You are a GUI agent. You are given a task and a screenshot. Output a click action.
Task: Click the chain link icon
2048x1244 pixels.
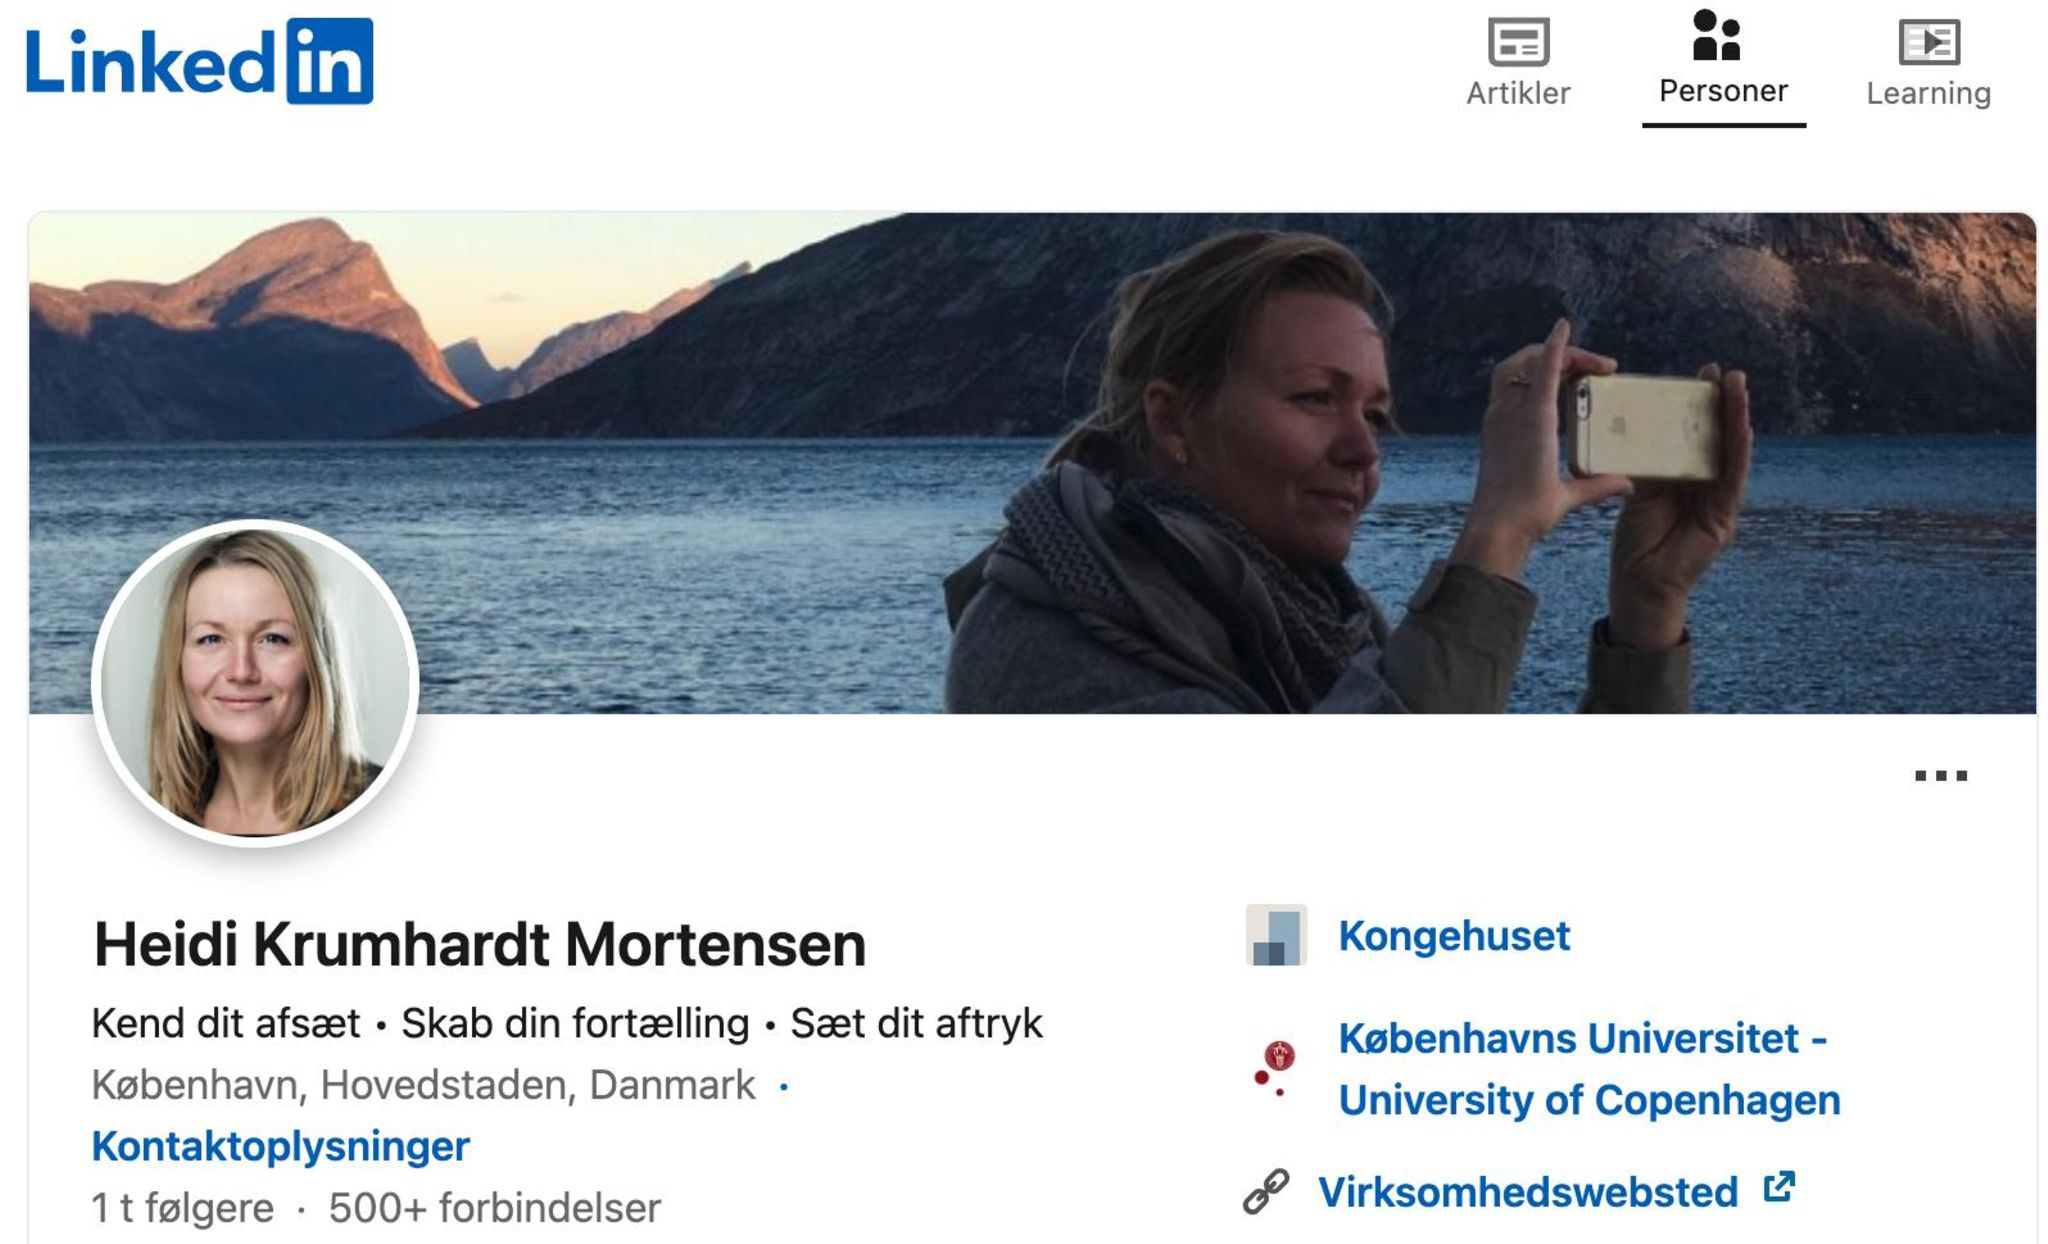1266,1191
